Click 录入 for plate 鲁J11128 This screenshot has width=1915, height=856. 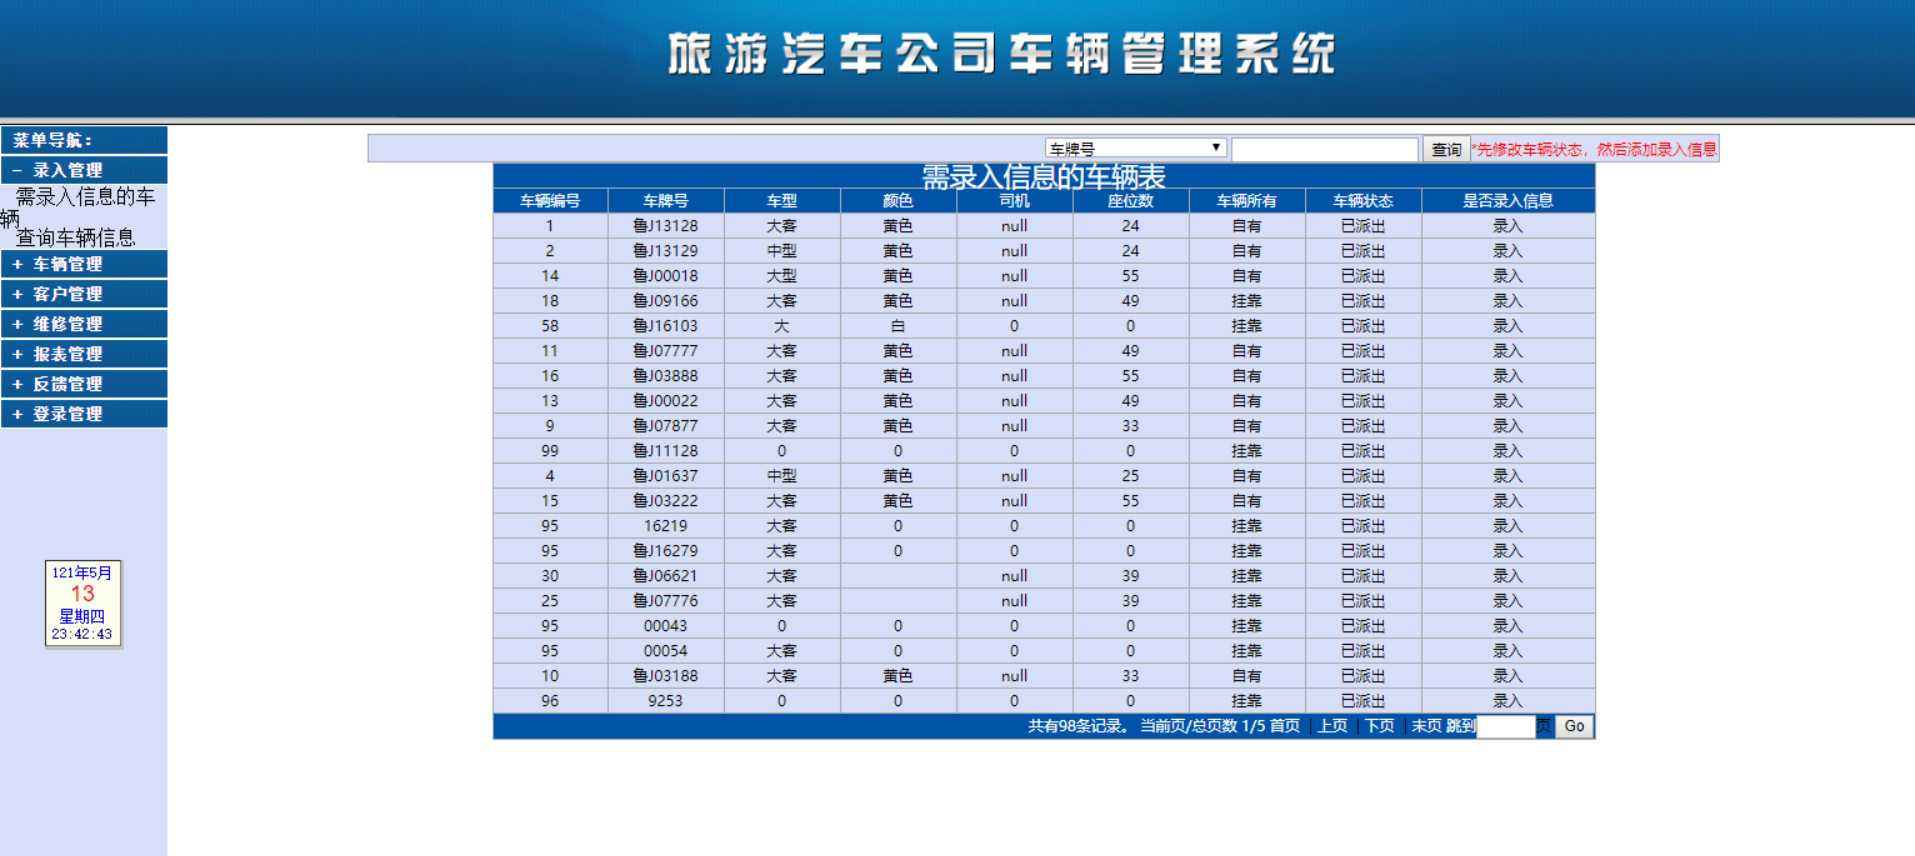1507,451
